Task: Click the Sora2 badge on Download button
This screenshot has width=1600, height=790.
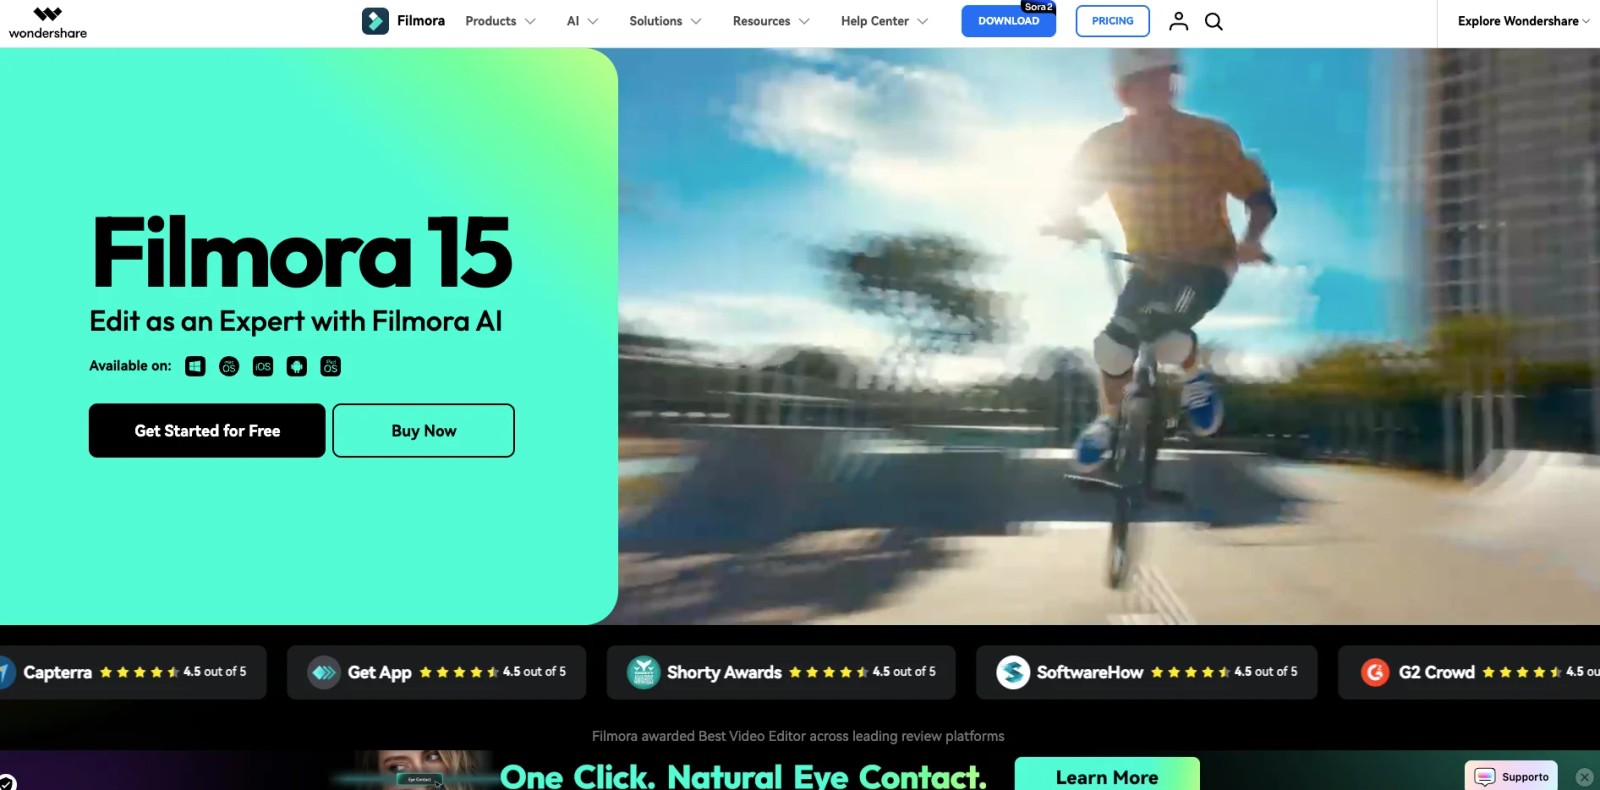Action: click(1038, 7)
